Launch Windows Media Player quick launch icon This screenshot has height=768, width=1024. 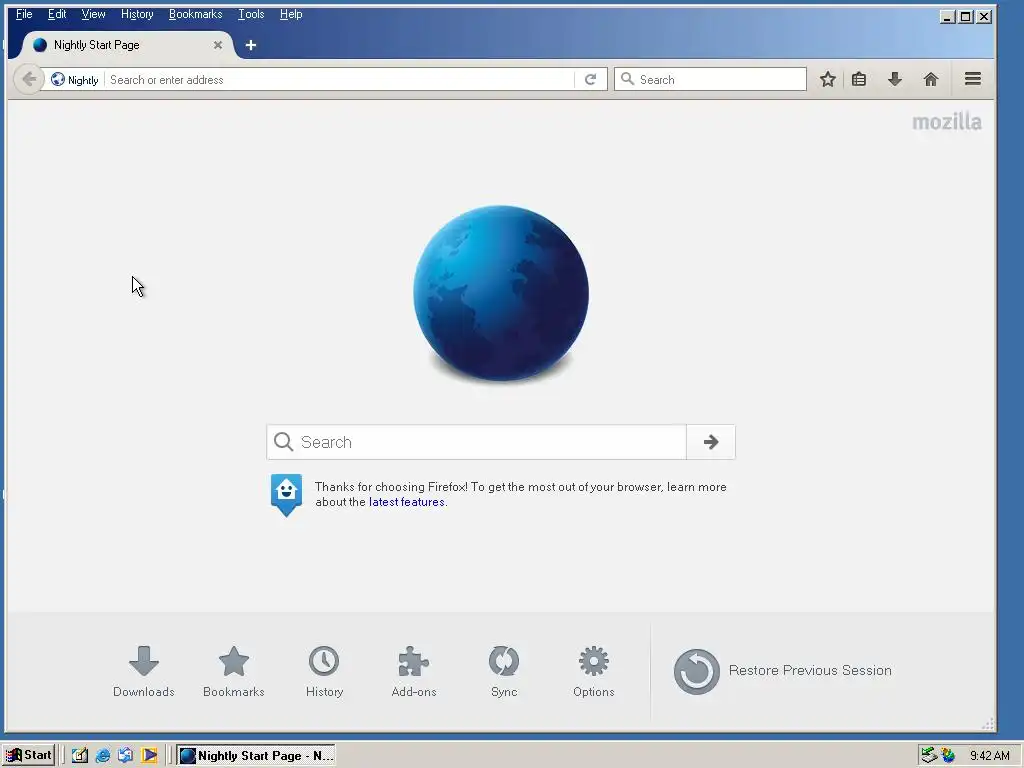point(149,756)
